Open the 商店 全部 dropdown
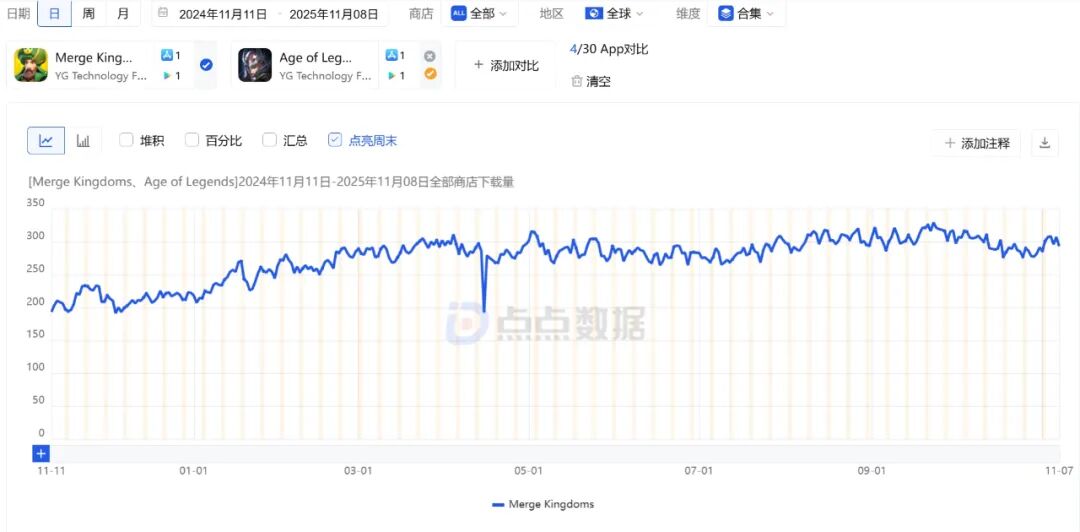This screenshot has height=532, width=1080. [x=480, y=13]
